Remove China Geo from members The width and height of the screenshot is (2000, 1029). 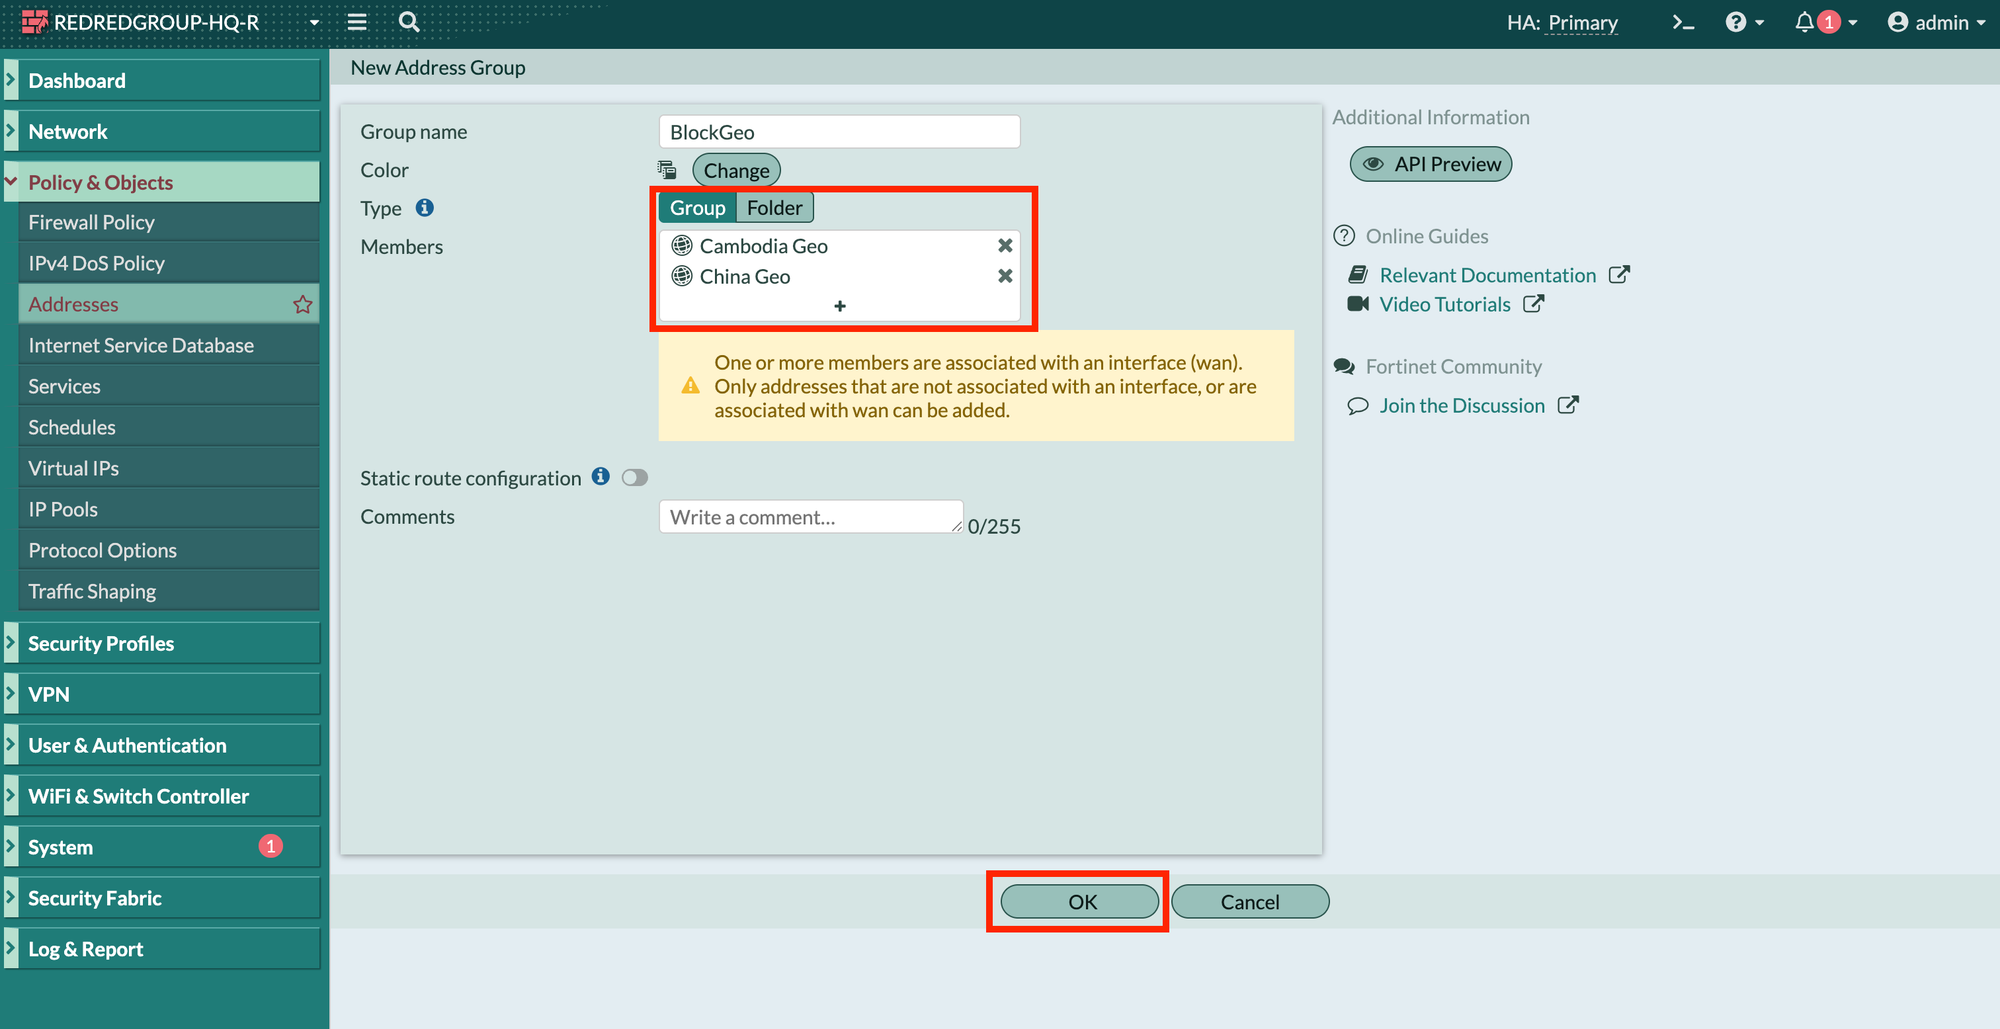pos(1005,276)
